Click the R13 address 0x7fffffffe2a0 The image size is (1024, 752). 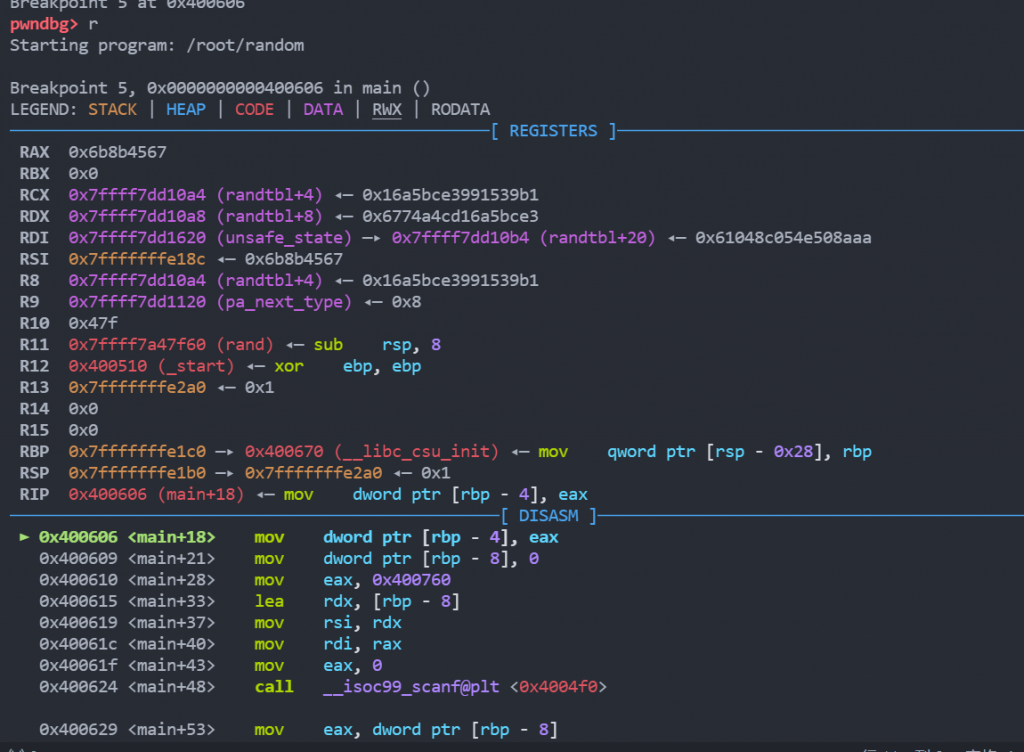click(137, 388)
